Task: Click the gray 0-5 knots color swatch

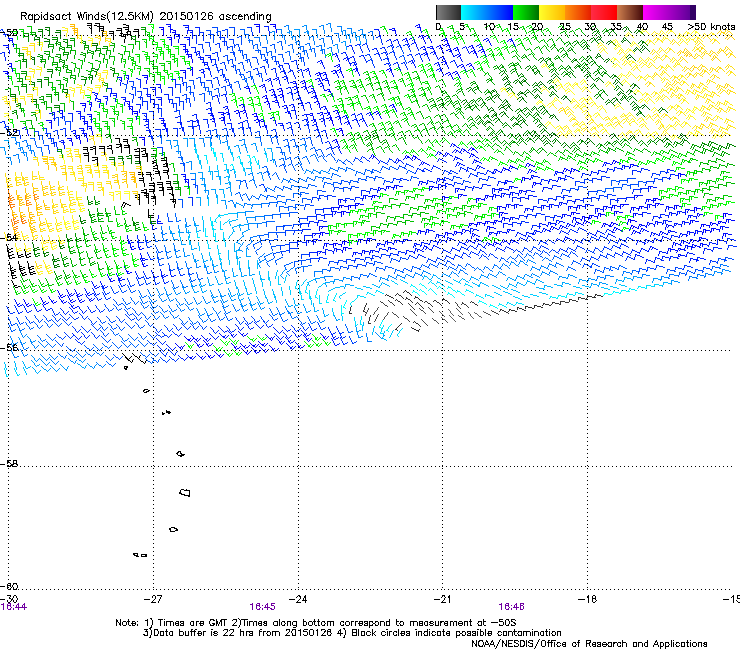Action: pos(448,12)
